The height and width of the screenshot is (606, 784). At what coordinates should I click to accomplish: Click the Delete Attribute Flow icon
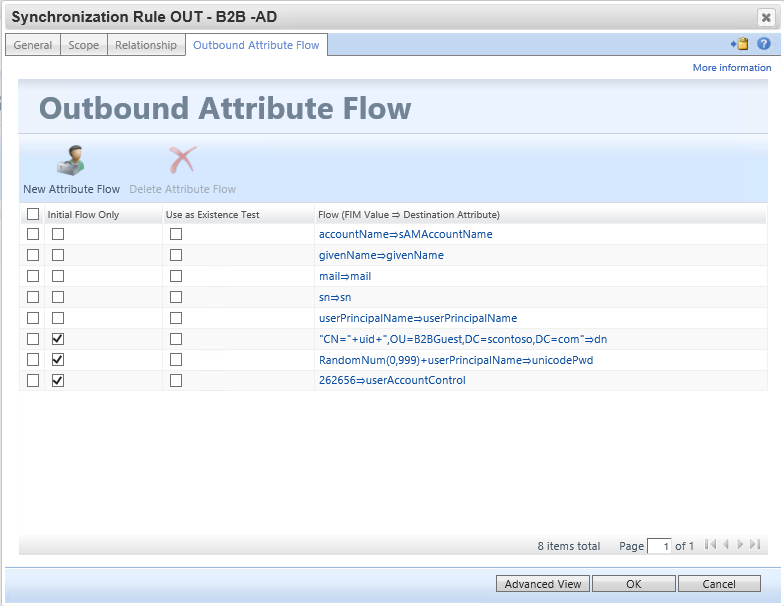[182, 160]
